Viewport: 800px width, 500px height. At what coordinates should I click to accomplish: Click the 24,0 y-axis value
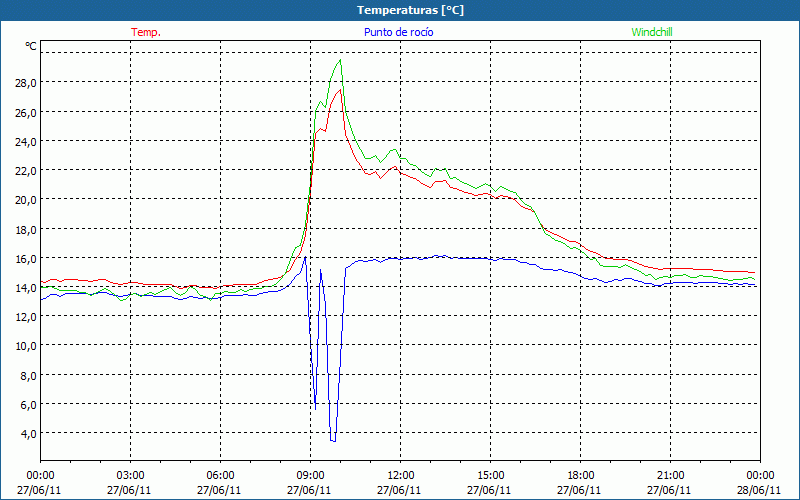(26, 142)
